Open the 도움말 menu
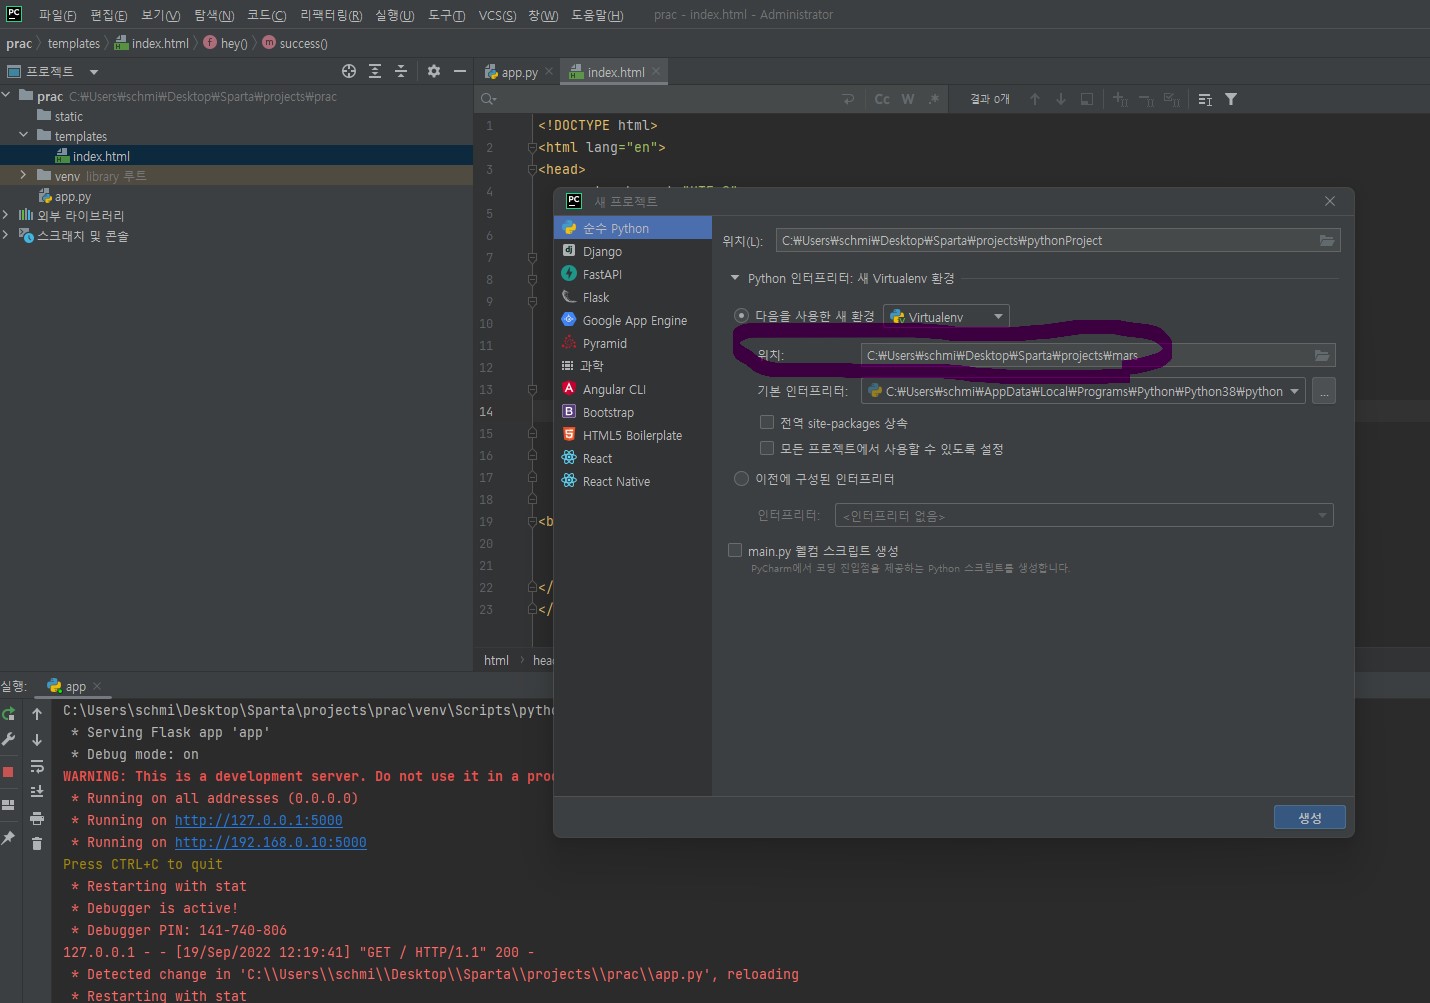The image size is (1430, 1003). coord(597,15)
